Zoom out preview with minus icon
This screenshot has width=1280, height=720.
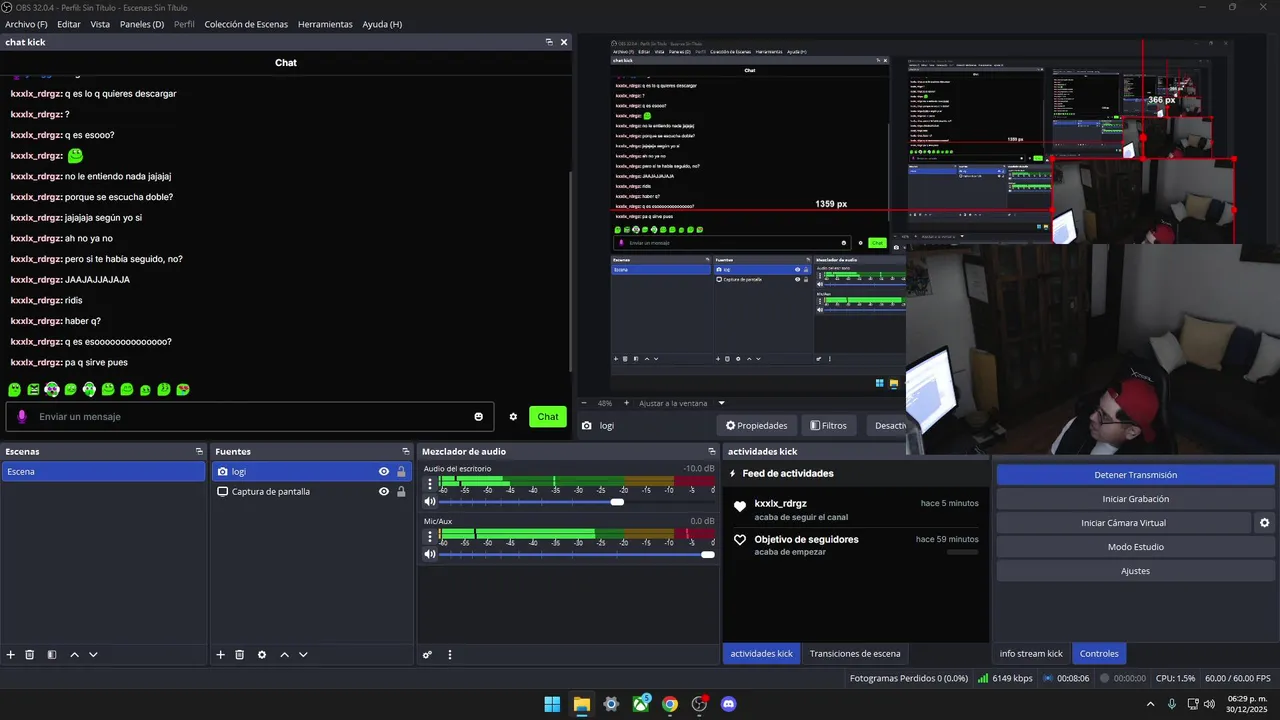(585, 403)
